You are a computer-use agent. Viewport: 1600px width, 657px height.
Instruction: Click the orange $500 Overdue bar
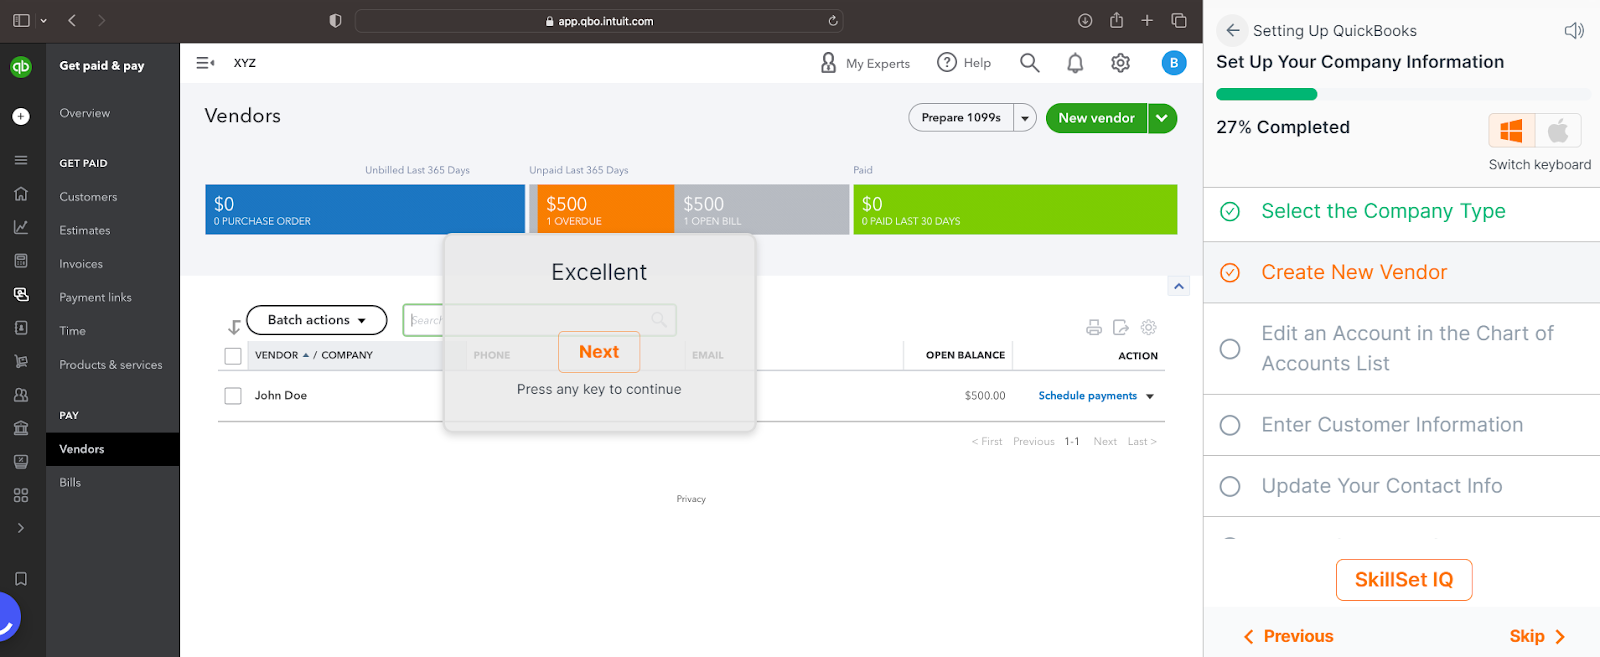point(606,209)
